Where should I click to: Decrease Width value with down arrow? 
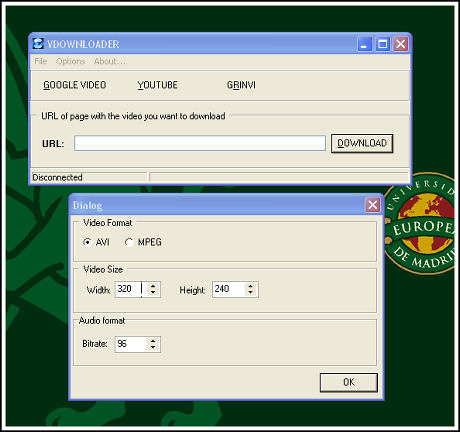pyautogui.click(x=153, y=293)
